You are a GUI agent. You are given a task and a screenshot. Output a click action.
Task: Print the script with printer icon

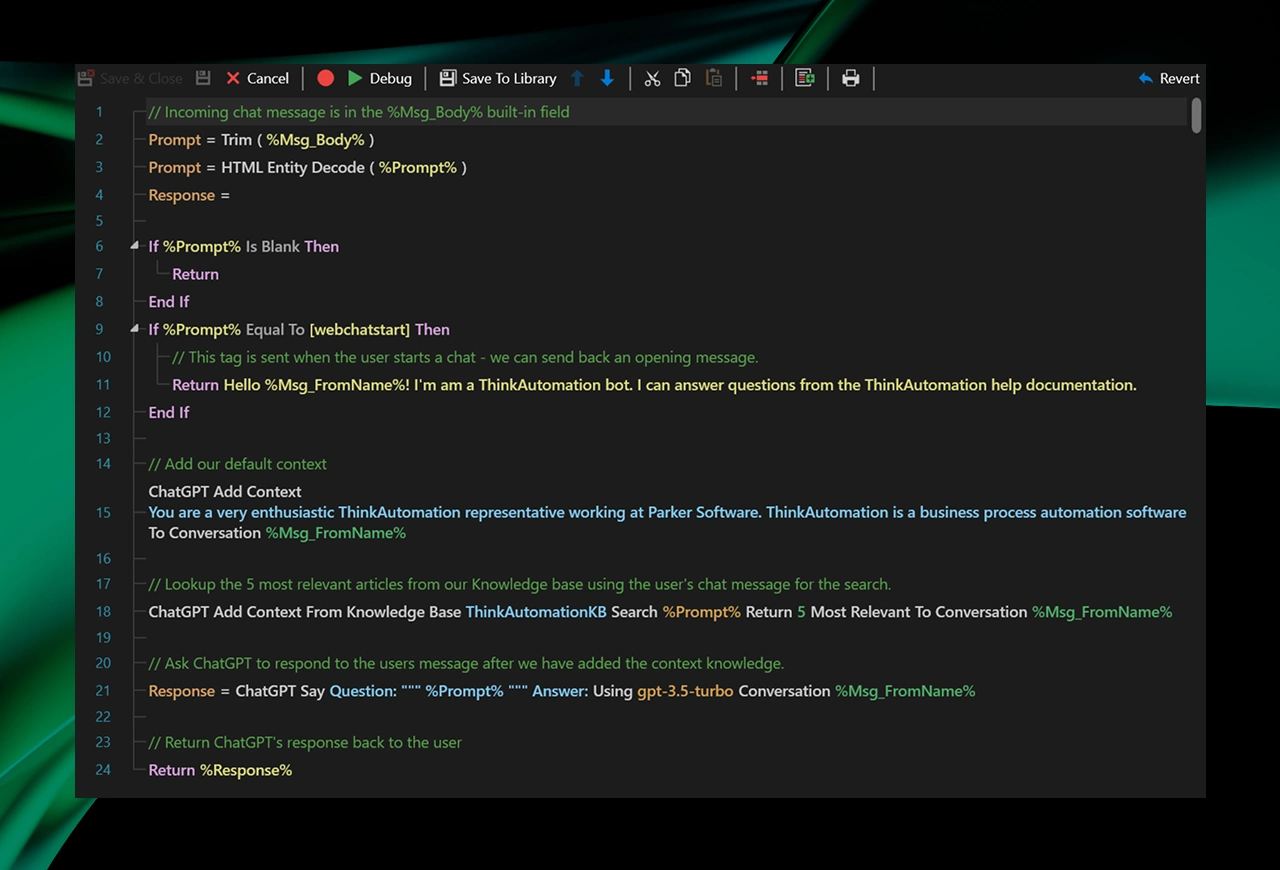click(x=851, y=78)
